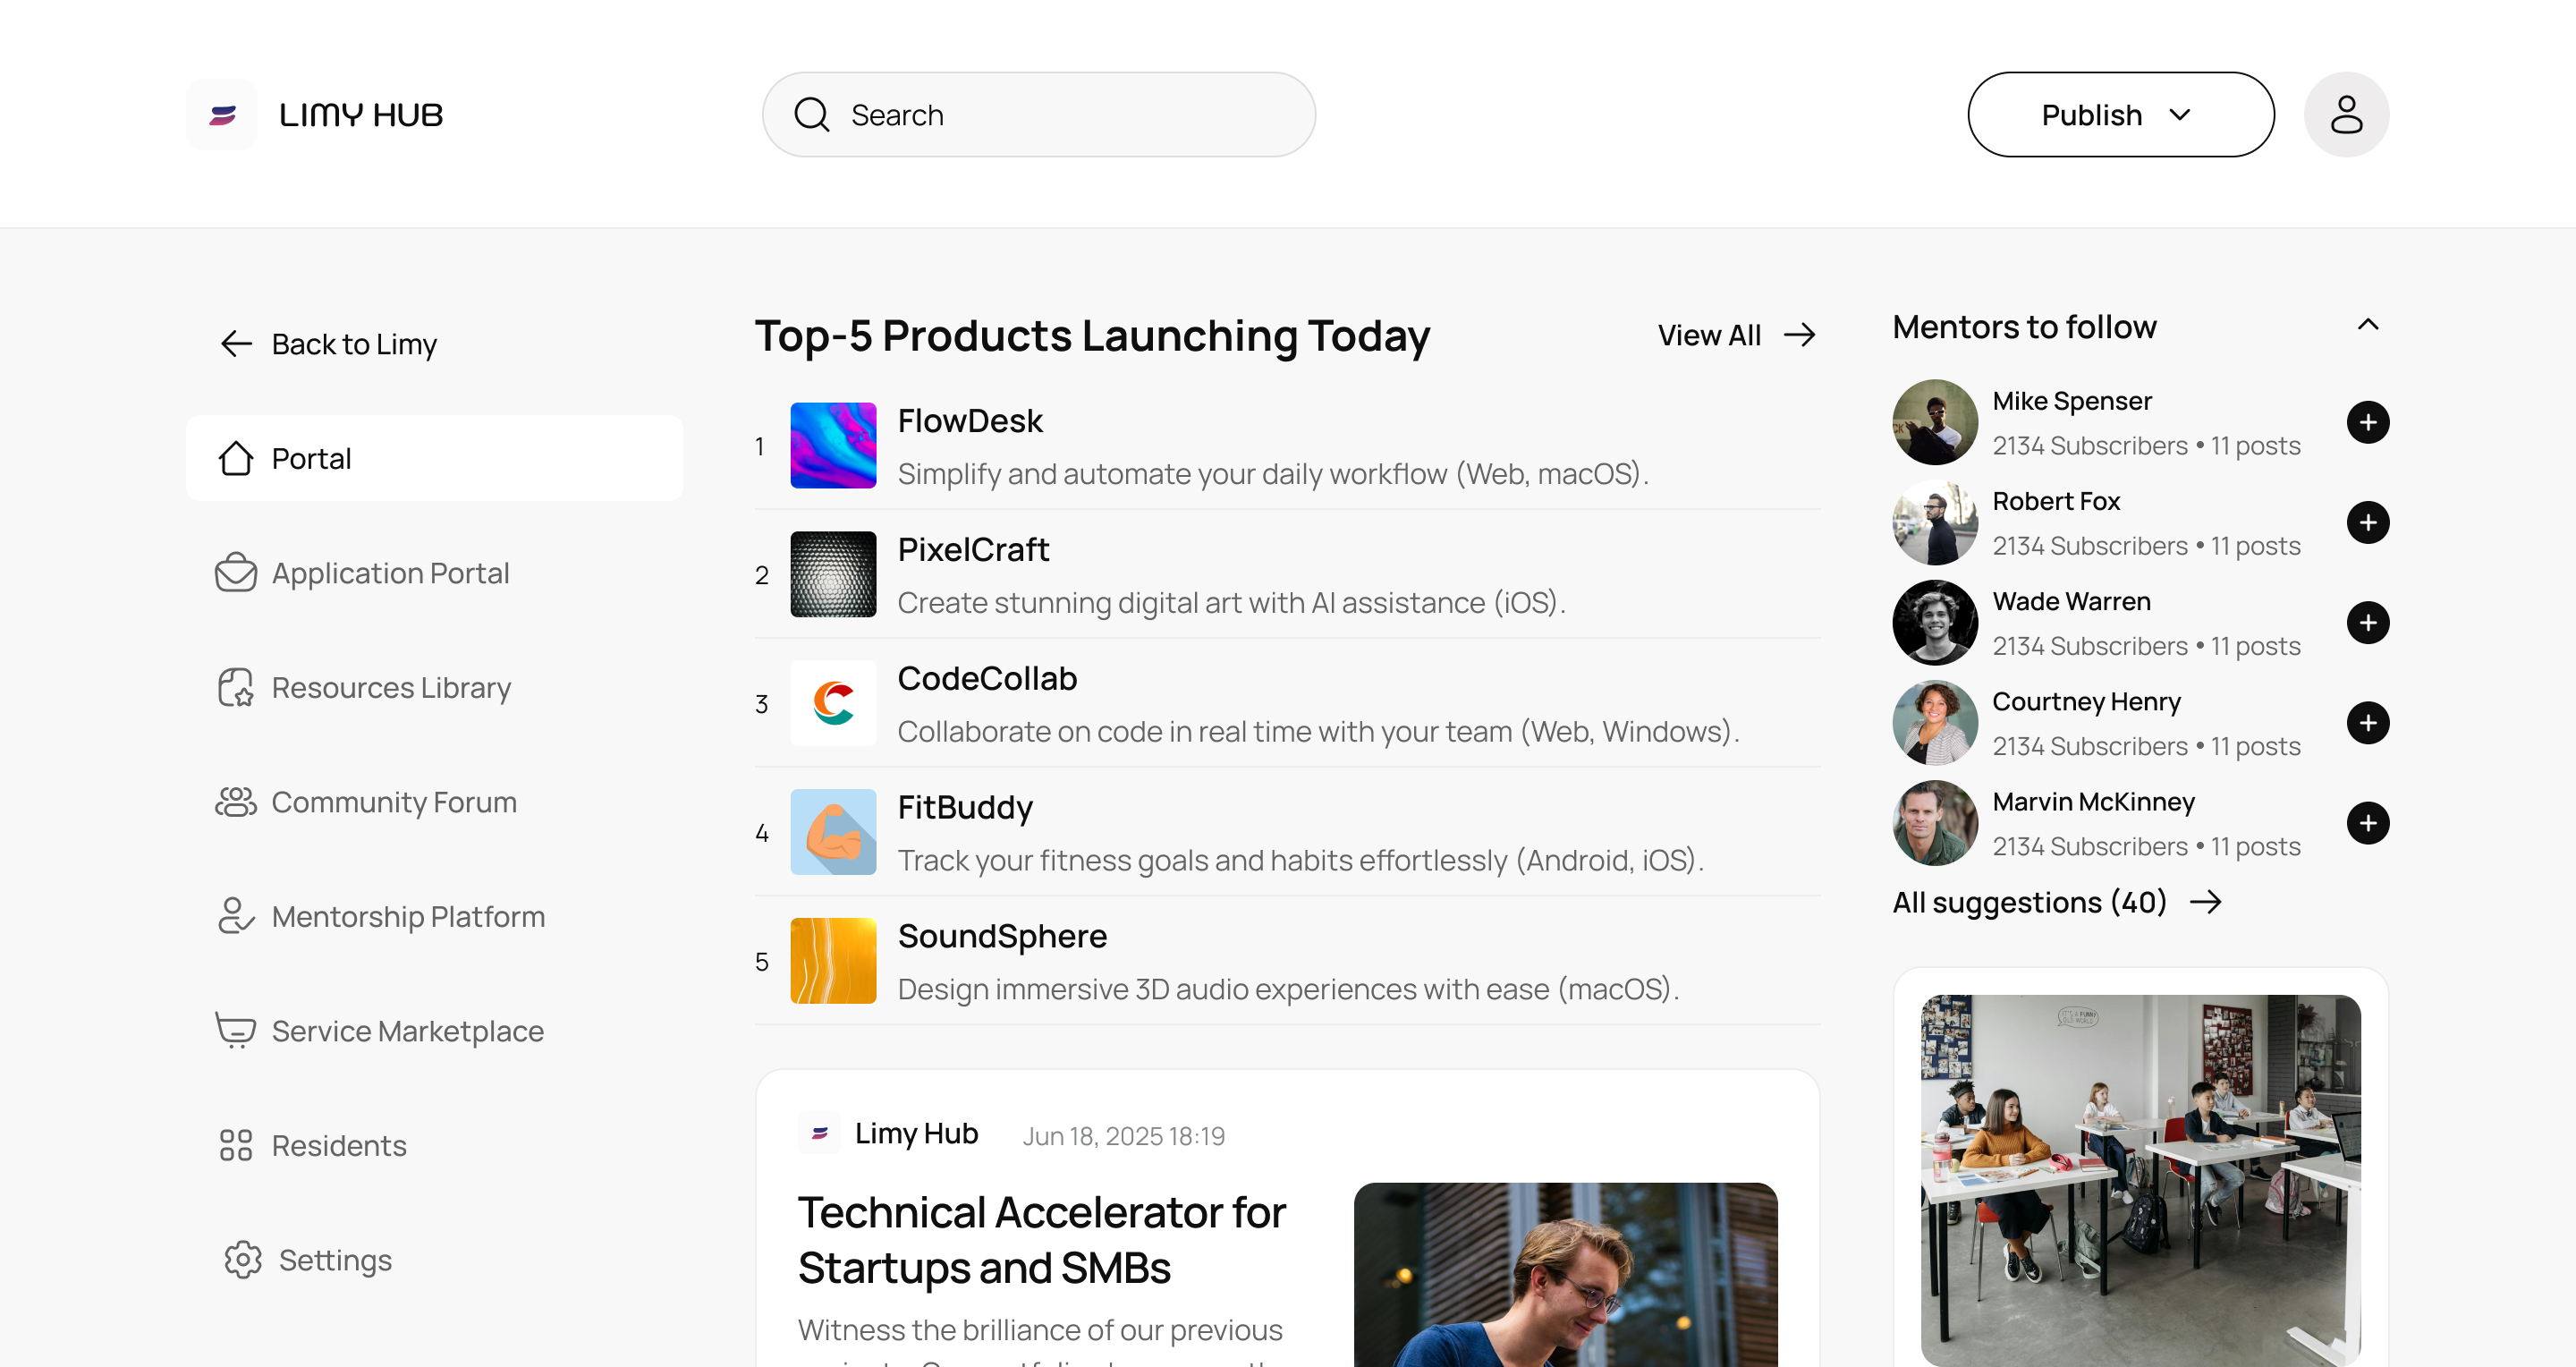Viewport: 2576px width, 1367px height.
Task: Click the Limy Hub logo icon
Action: click(x=222, y=114)
